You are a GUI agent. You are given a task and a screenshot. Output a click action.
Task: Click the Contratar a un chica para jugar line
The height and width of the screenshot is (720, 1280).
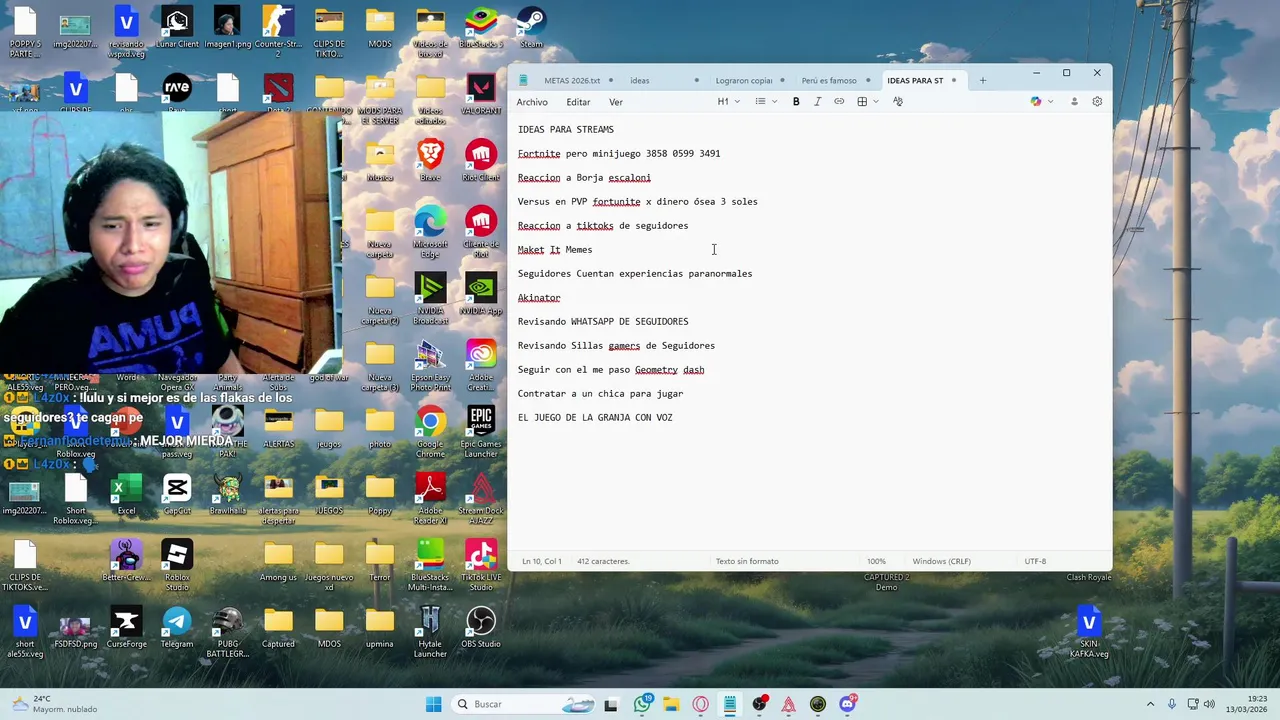pos(600,394)
